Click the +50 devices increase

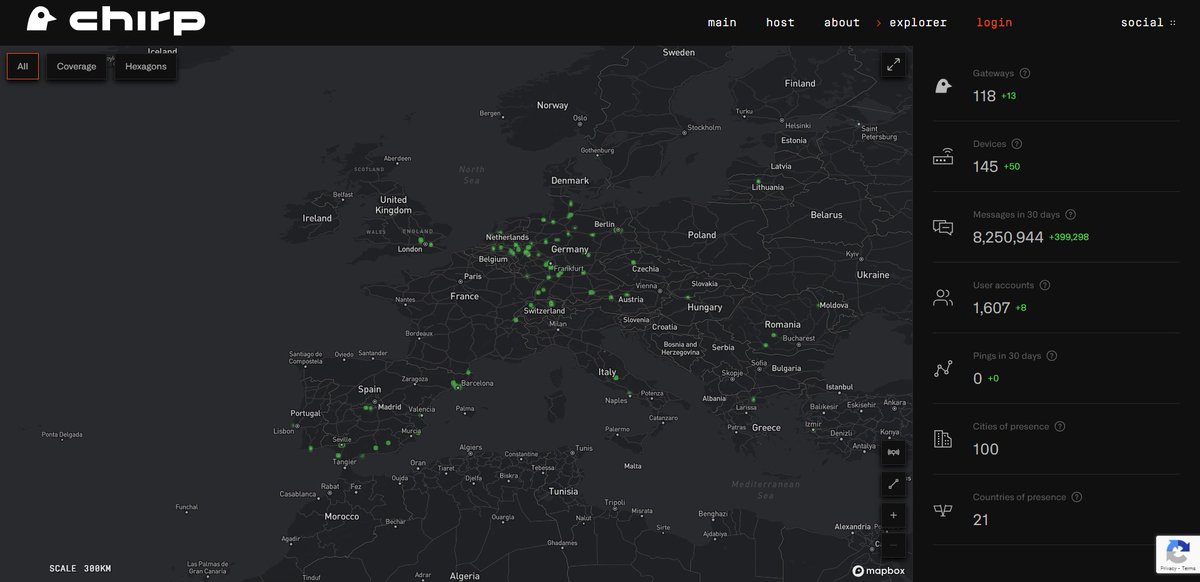pyautogui.click(x=1012, y=167)
